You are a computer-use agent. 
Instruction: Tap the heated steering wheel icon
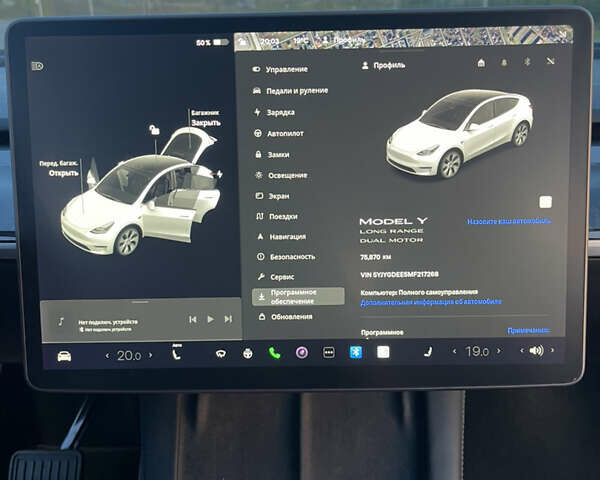tap(248, 353)
